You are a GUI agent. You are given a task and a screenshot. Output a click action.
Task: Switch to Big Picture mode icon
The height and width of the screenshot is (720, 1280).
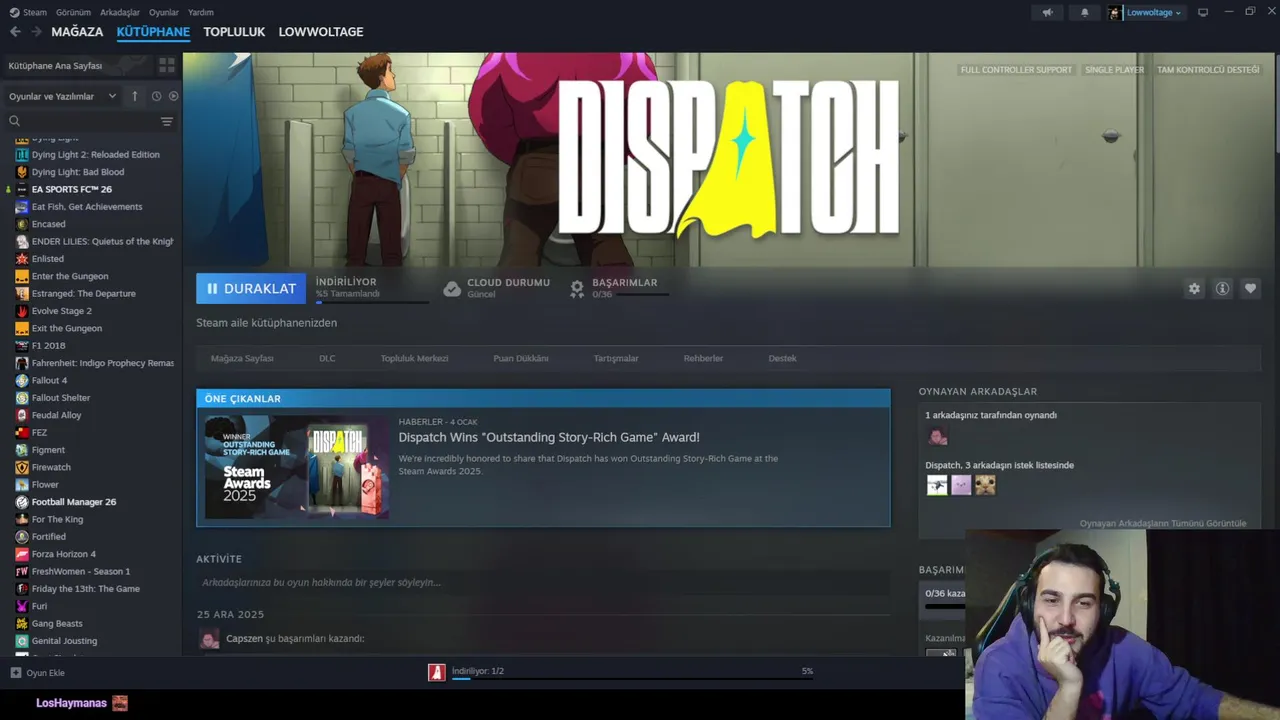pyautogui.click(x=1203, y=12)
